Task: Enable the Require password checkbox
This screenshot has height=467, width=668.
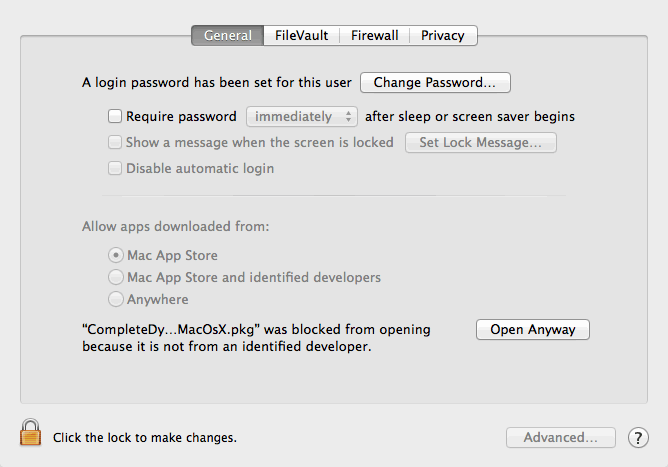Action: pos(115,116)
